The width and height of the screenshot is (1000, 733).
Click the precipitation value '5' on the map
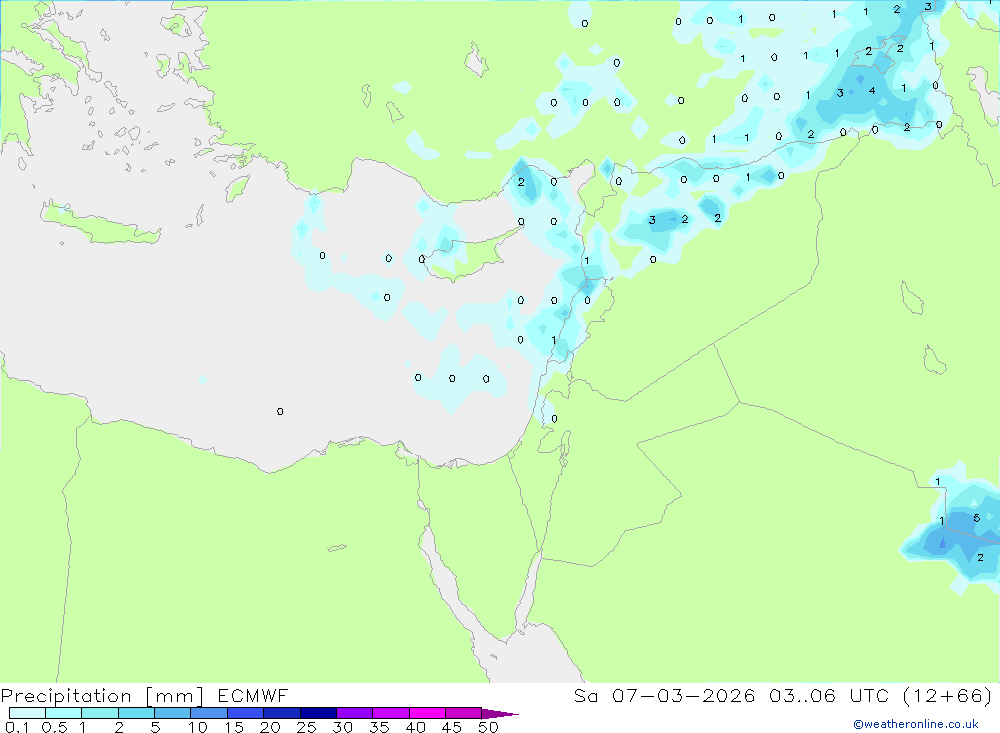pyautogui.click(x=976, y=518)
